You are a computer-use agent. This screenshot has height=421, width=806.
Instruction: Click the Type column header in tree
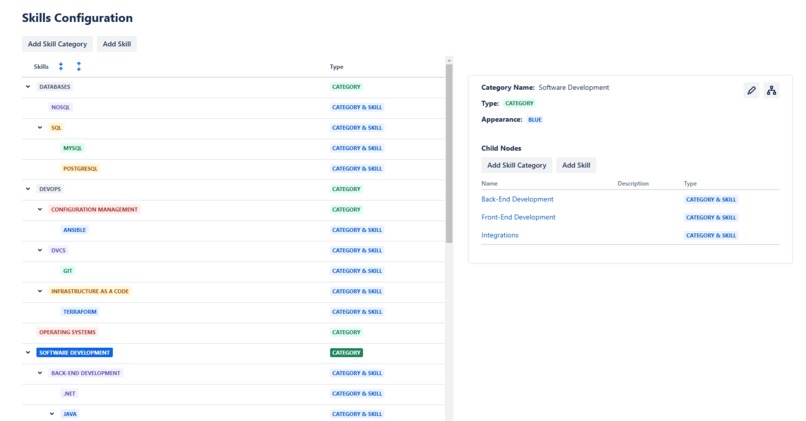coord(337,67)
